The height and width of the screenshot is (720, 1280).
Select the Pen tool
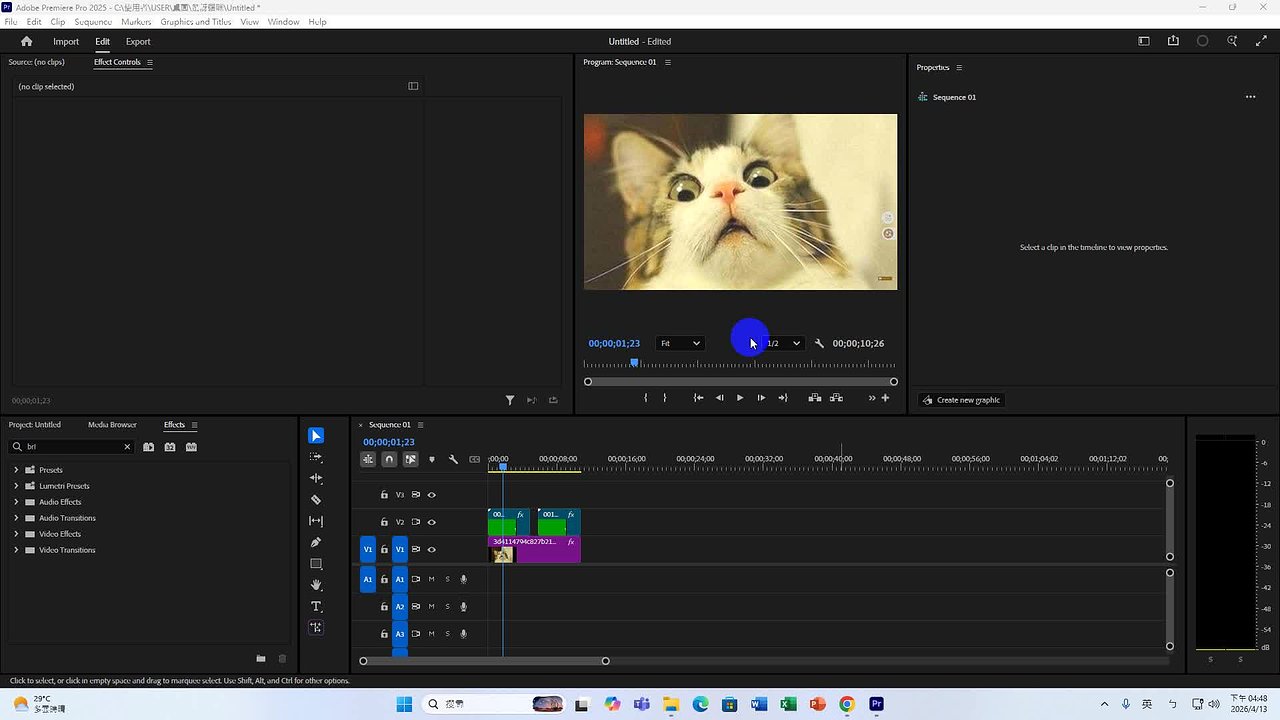click(316, 541)
